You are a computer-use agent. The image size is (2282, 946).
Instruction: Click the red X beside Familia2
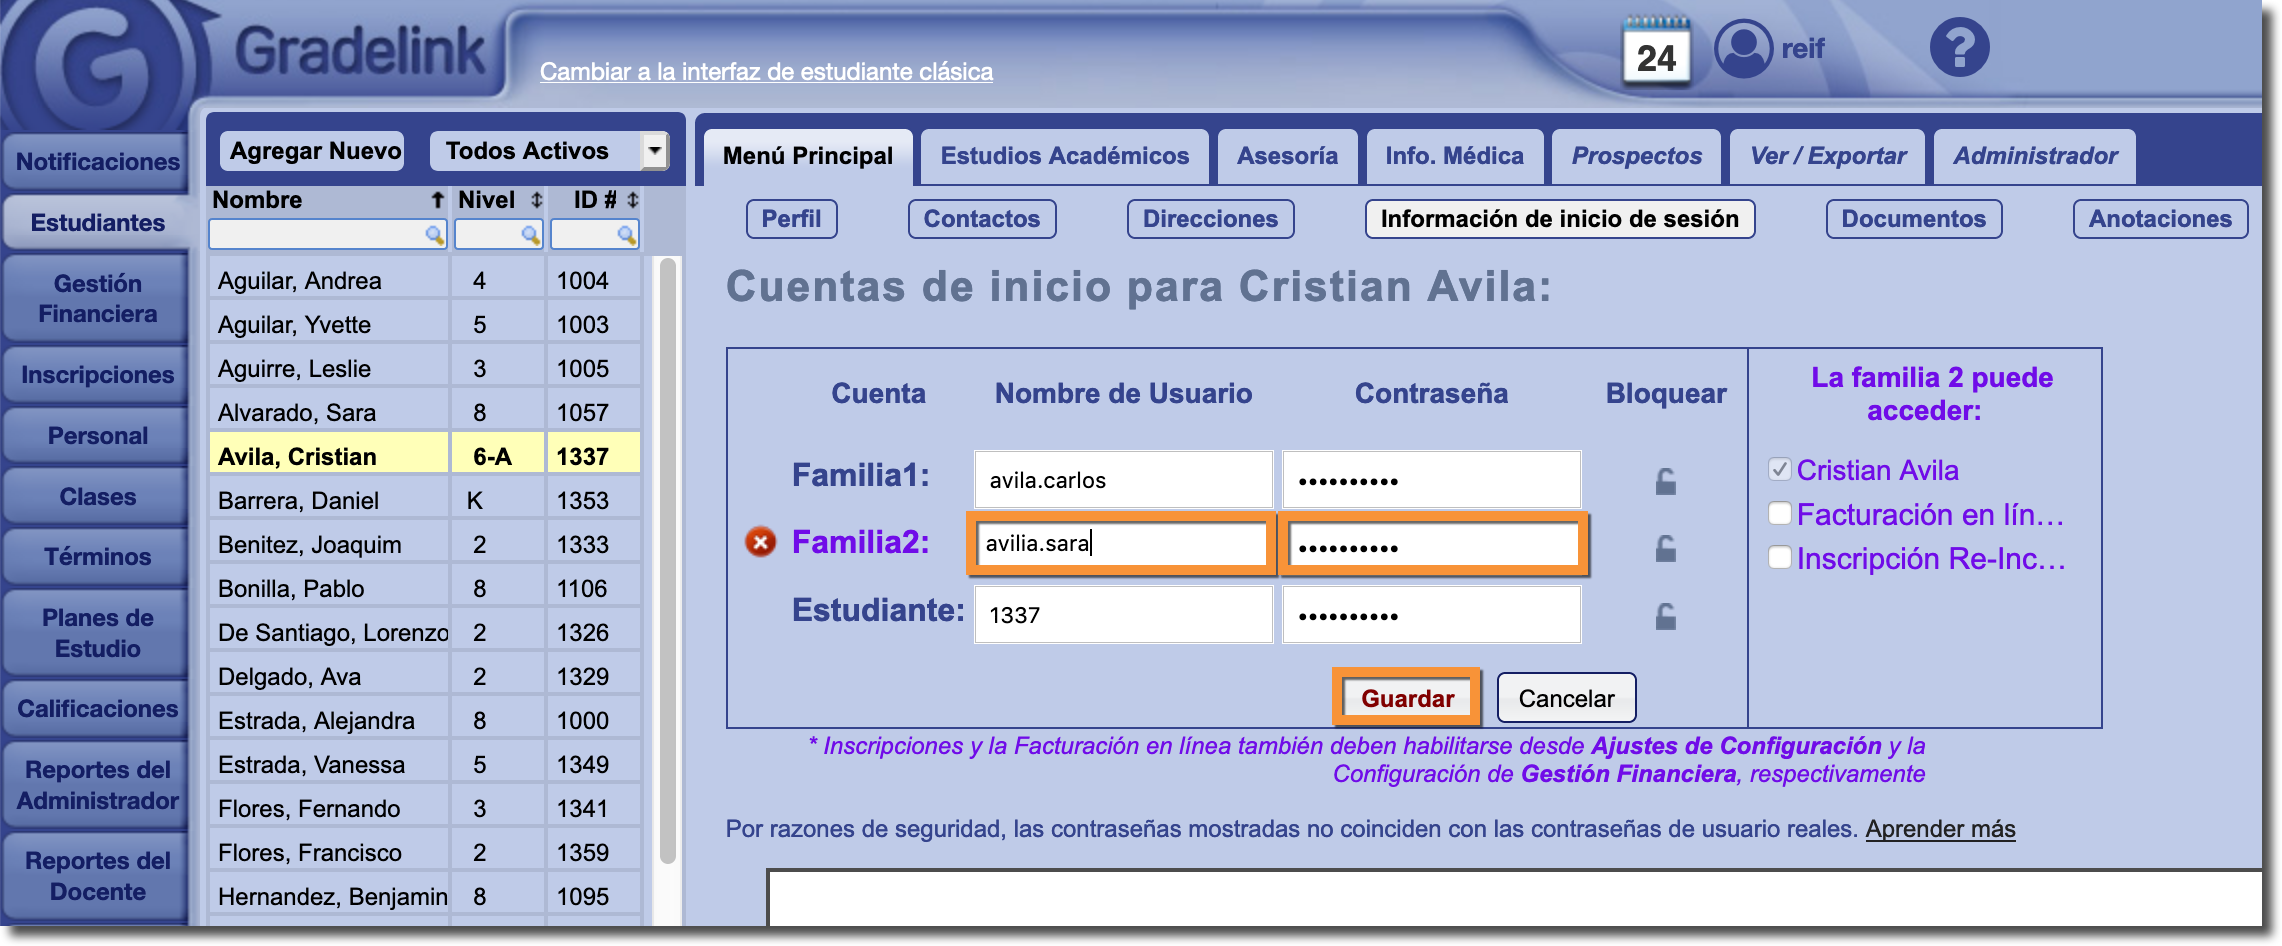tap(761, 542)
